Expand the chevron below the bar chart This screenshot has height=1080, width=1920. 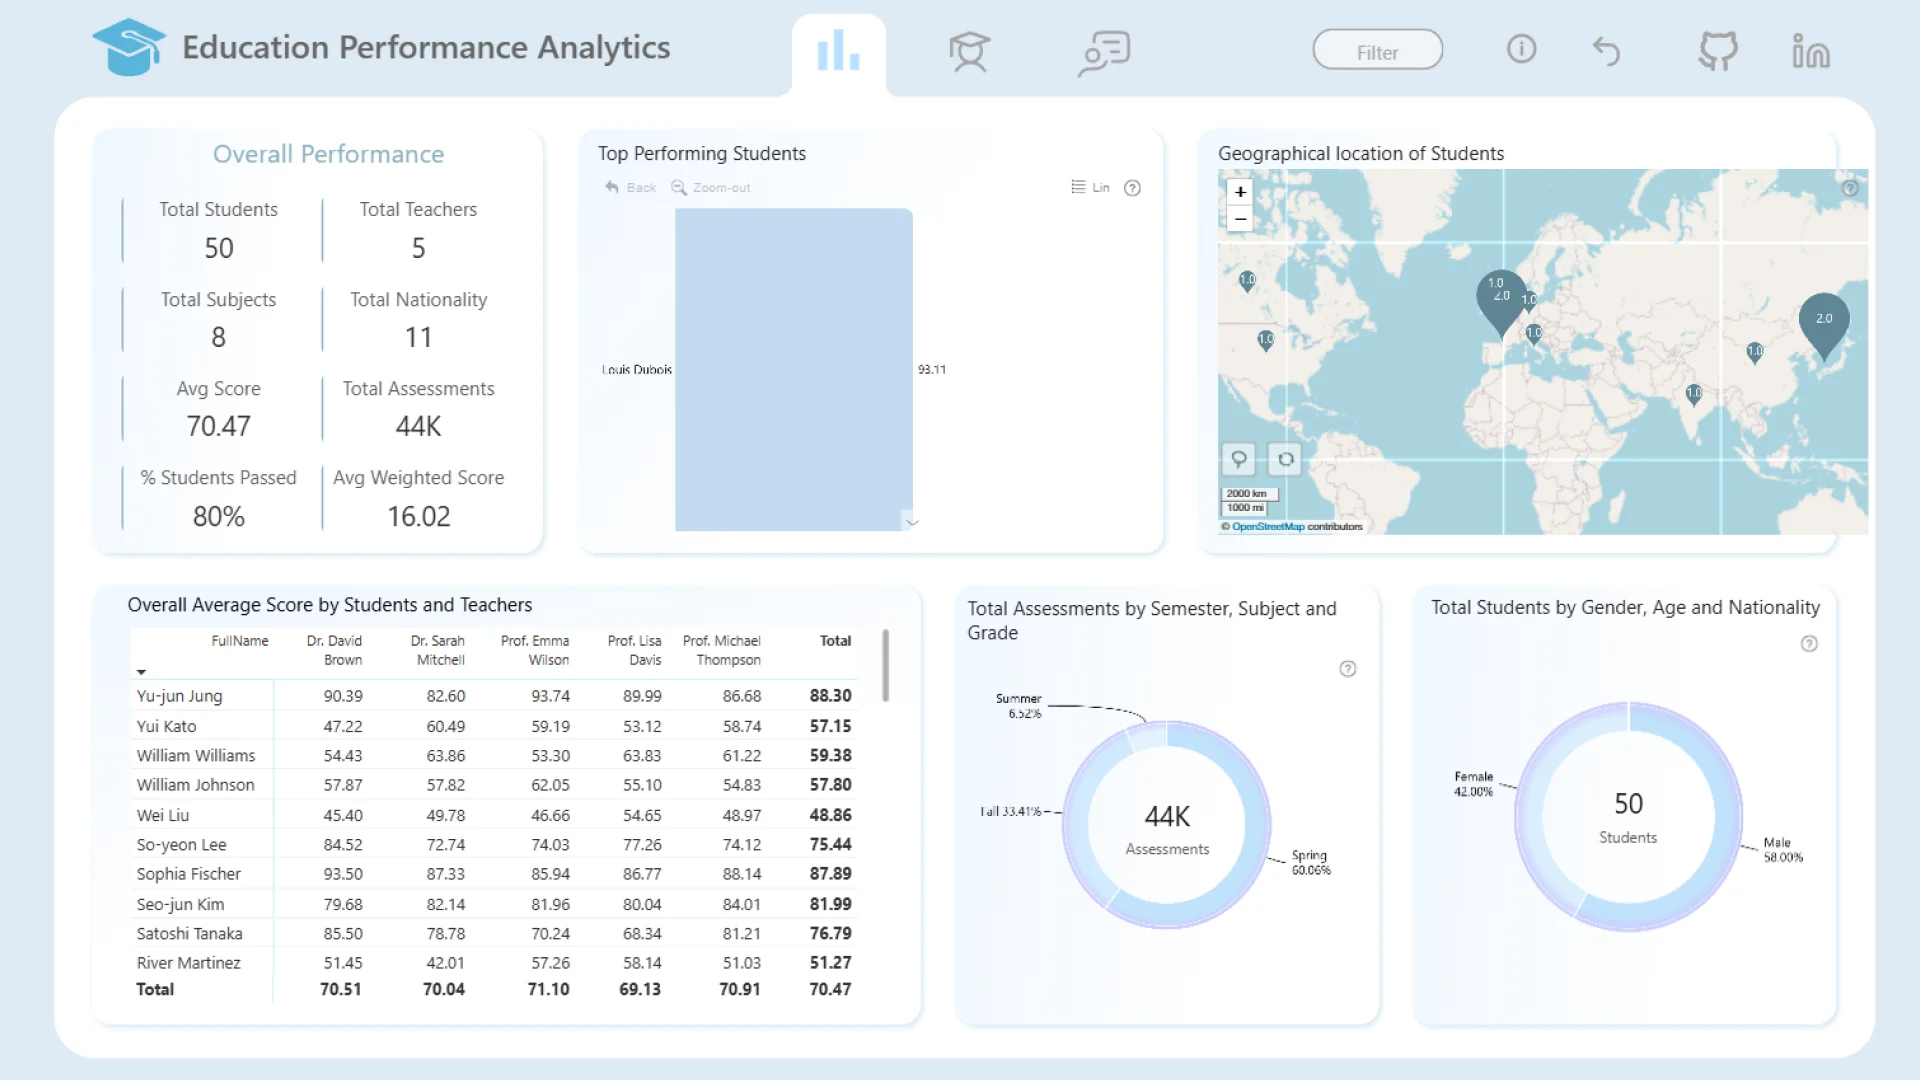click(x=912, y=522)
